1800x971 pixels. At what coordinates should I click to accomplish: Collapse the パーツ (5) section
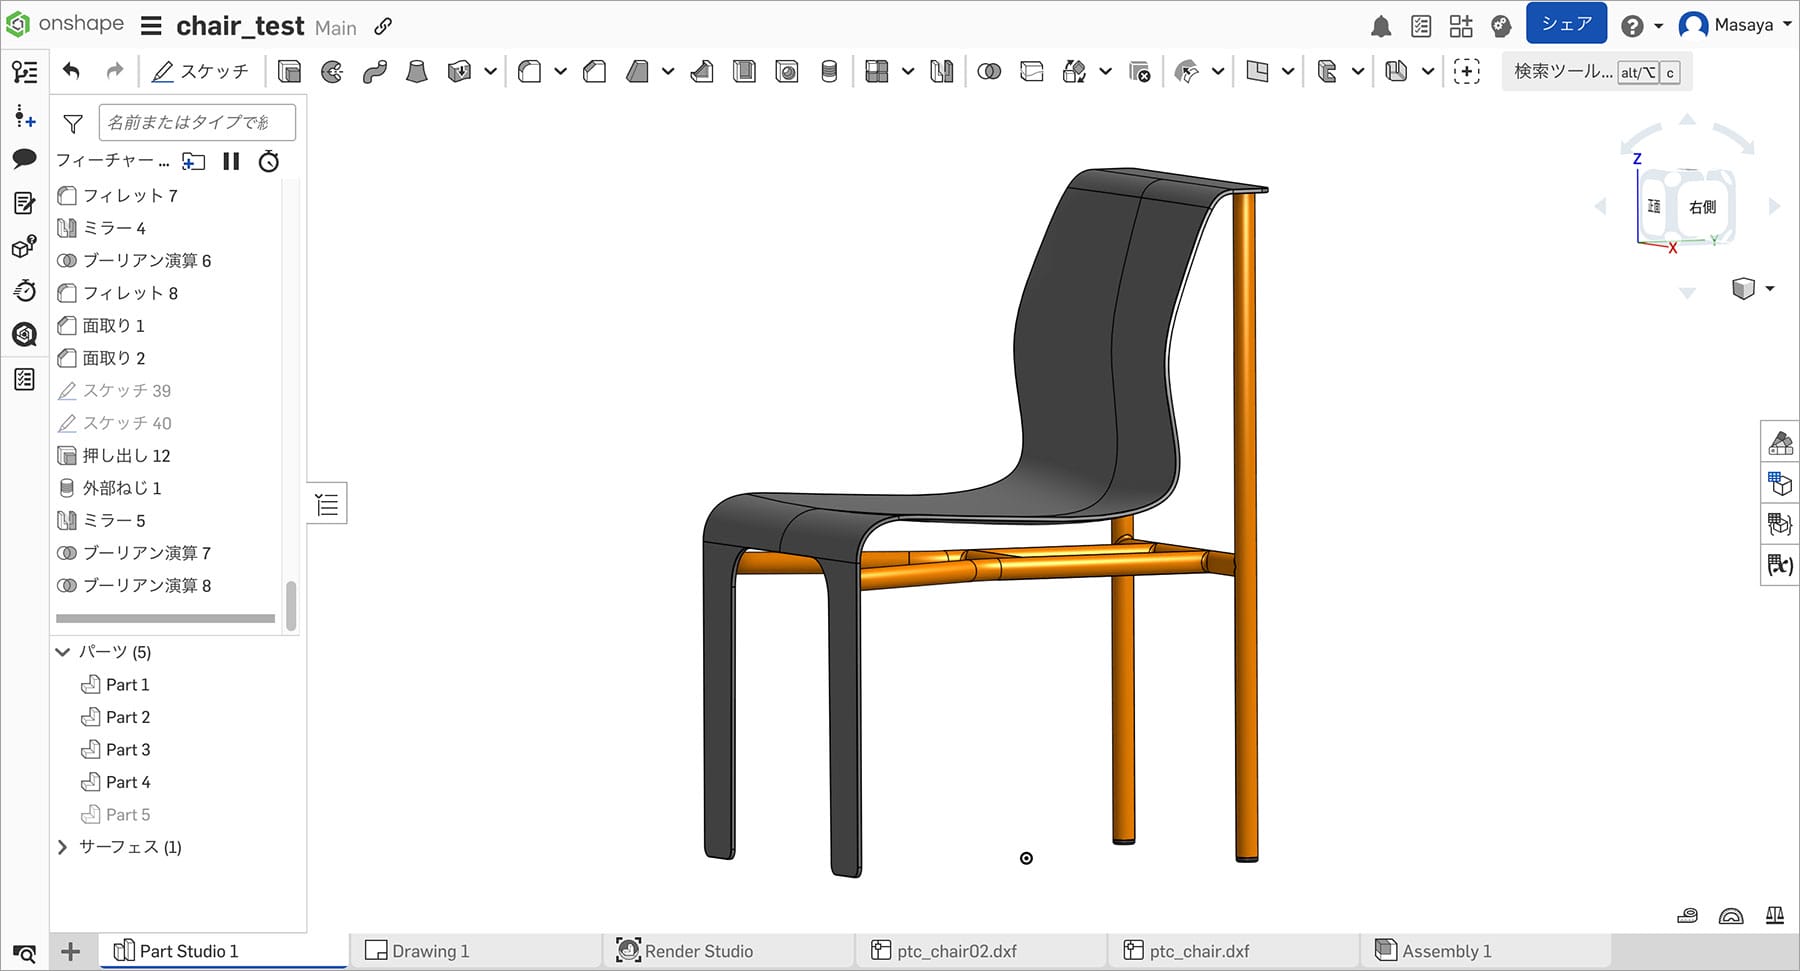pos(63,652)
